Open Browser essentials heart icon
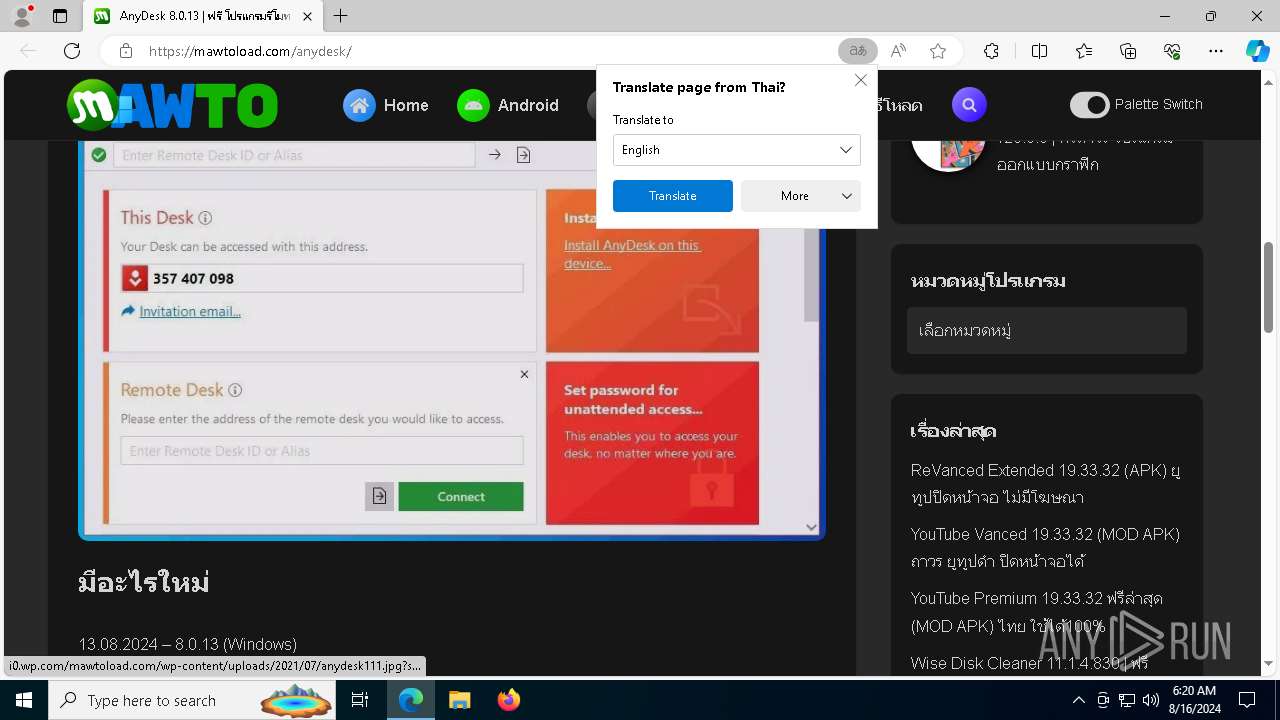Image resolution: width=1280 pixels, height=720 pixels. coord(1172,51)
